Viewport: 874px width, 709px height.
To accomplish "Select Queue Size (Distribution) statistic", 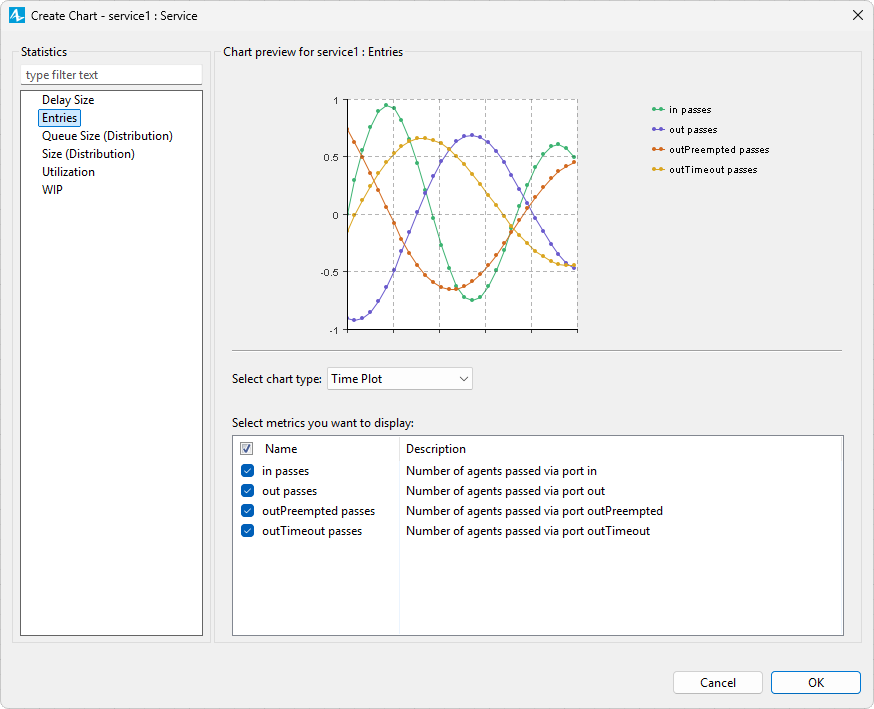I will (107, 136).
